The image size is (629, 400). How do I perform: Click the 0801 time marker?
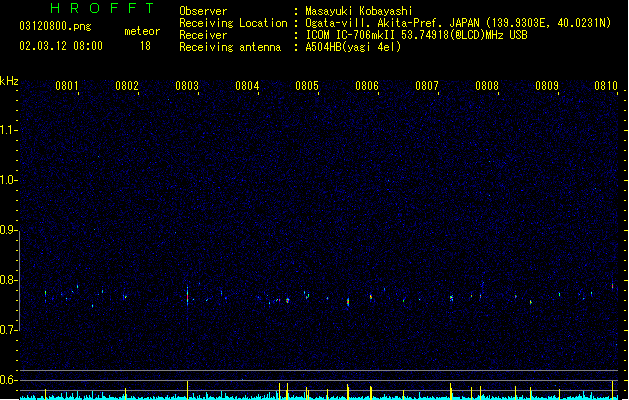pyautogui.click(x=67, y=86)
